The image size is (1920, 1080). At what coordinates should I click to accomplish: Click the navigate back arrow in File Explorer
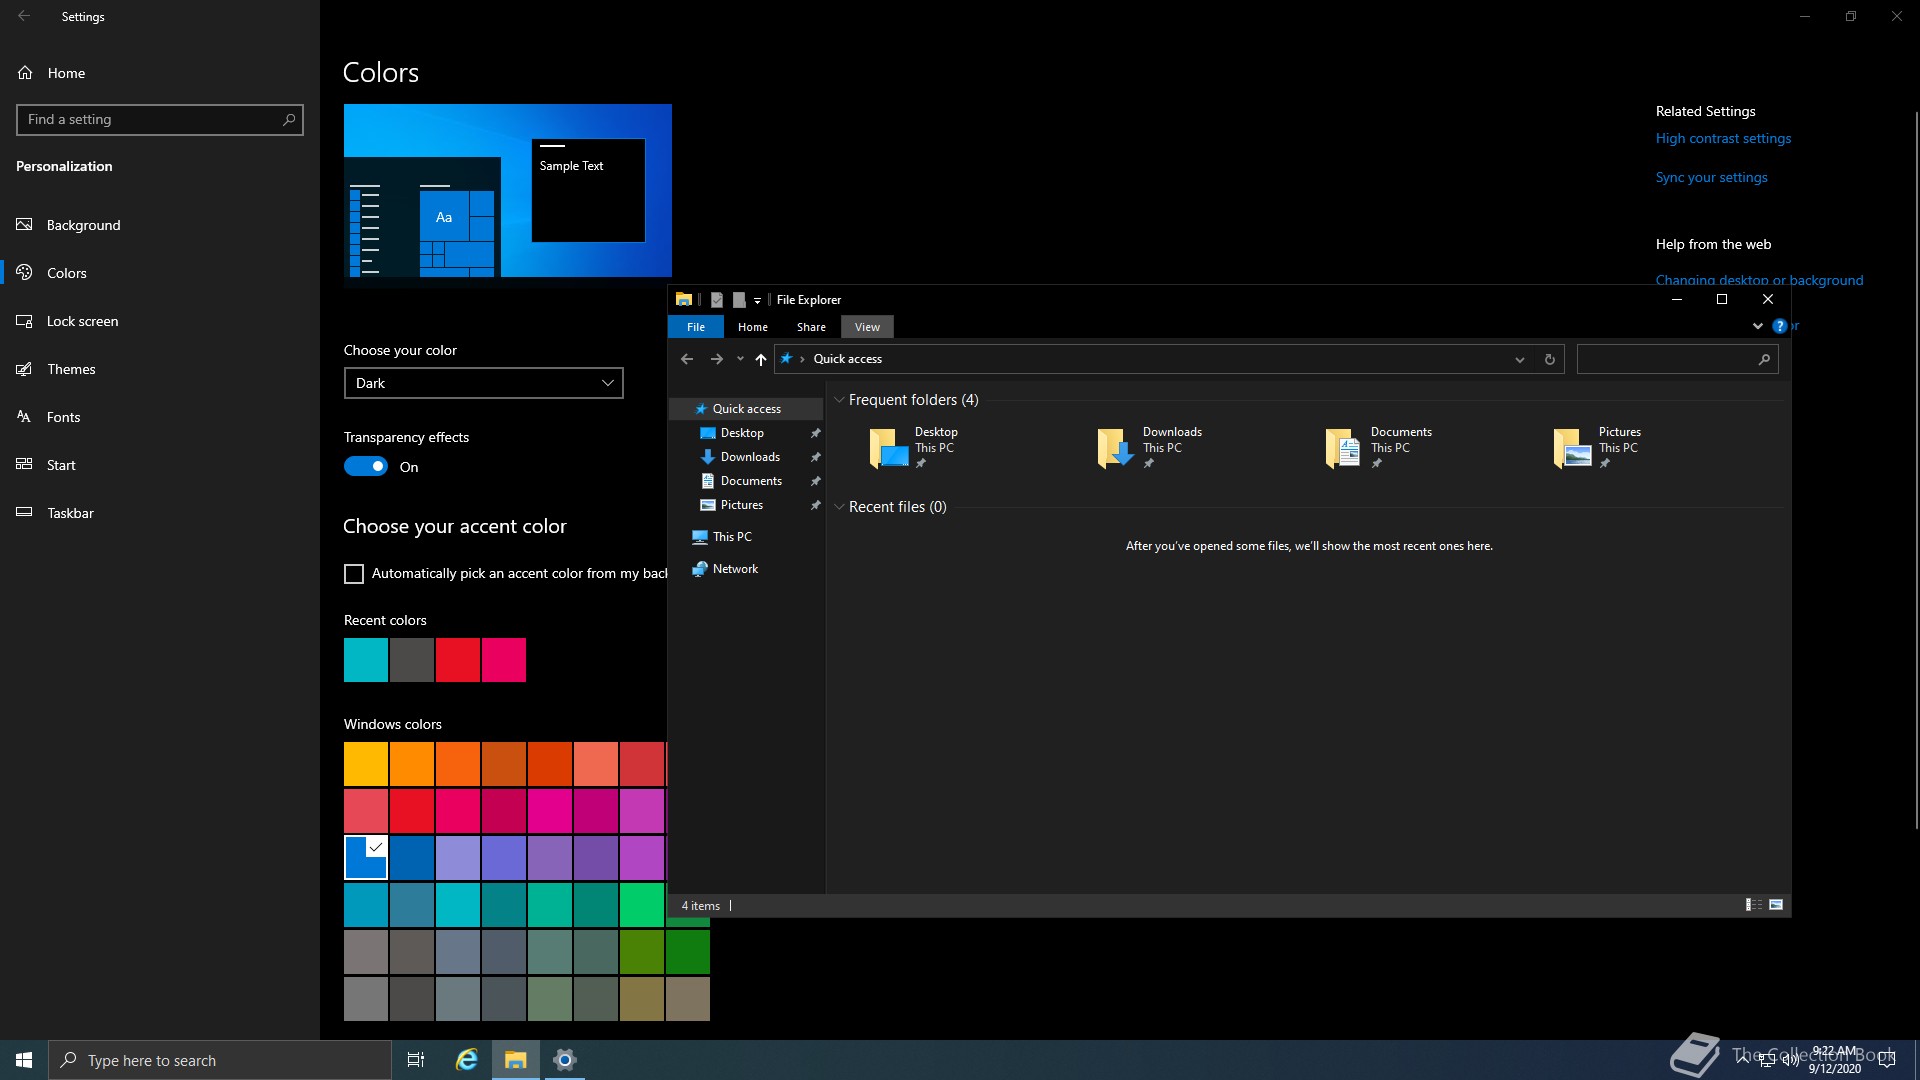click(x=687, y=359)
